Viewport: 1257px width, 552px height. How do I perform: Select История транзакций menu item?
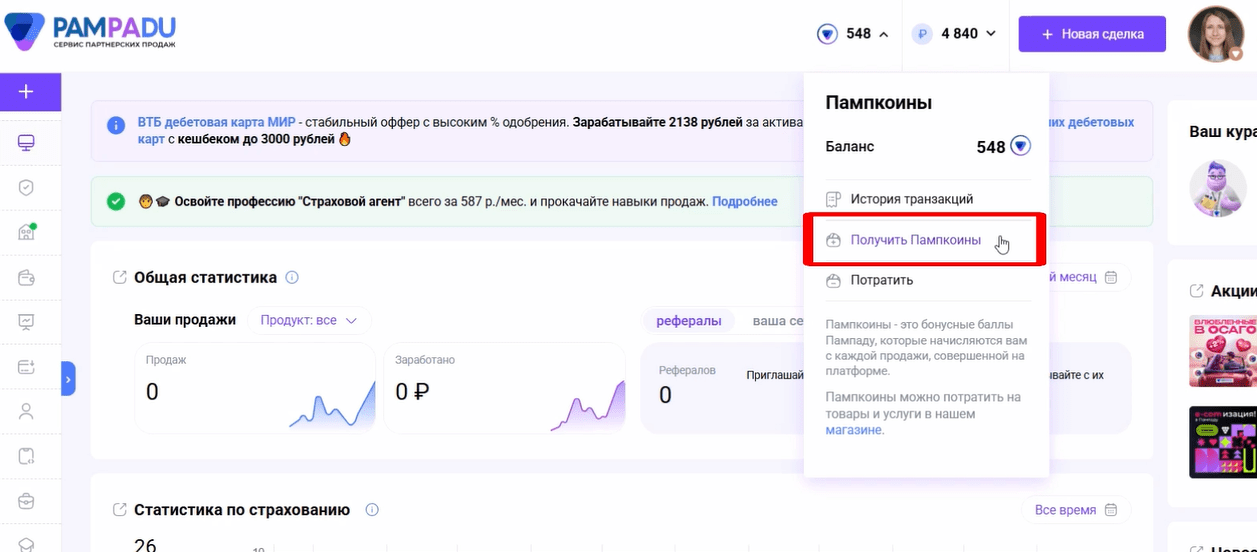pyautogui.click(x=911, y=199)
